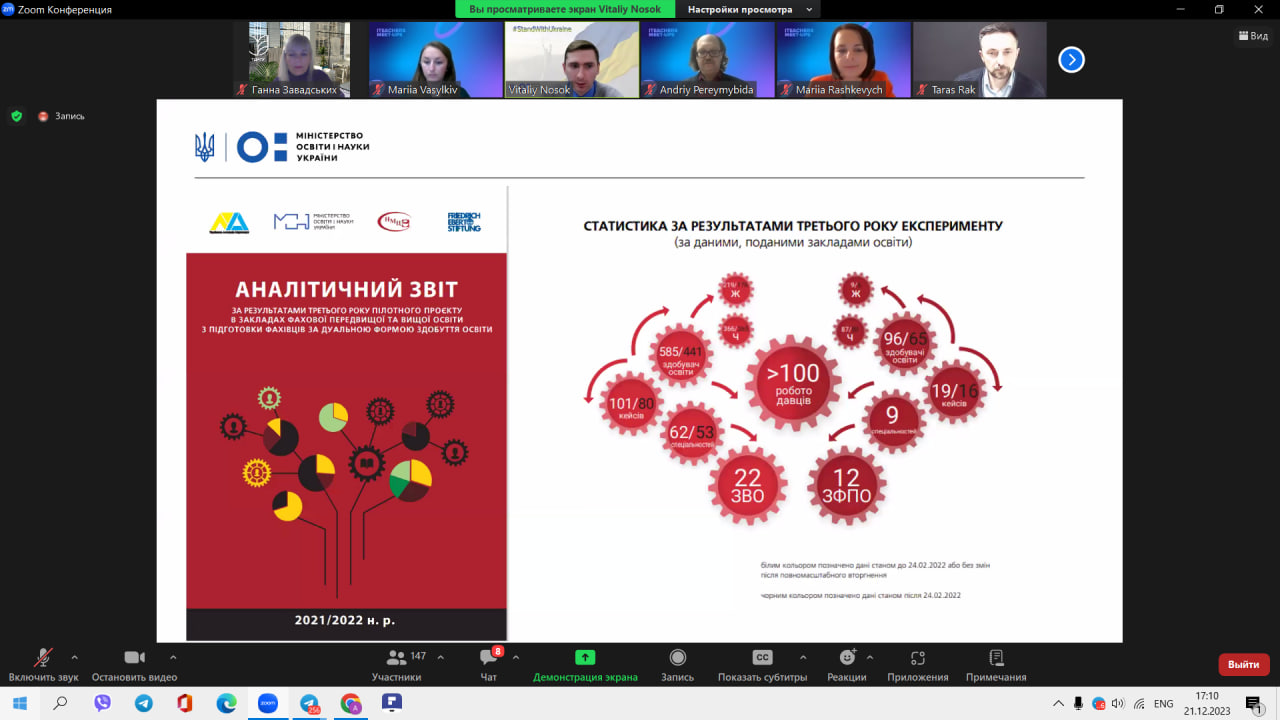Image resolution: width=1280 pixels, height=720 pixels.
Task: Select Mariia Rashkevych video thumbnail
Action: (843, 60)
